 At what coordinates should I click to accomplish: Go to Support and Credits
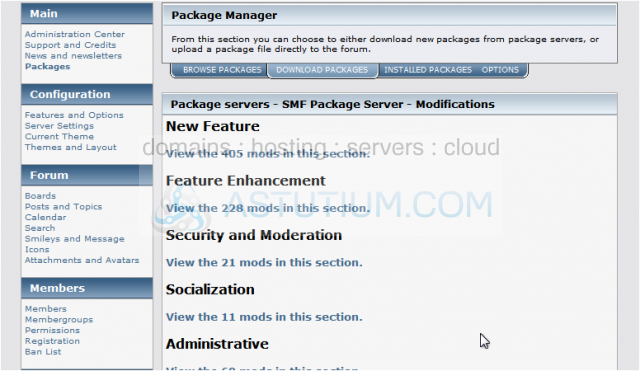[x=70, y=45]
